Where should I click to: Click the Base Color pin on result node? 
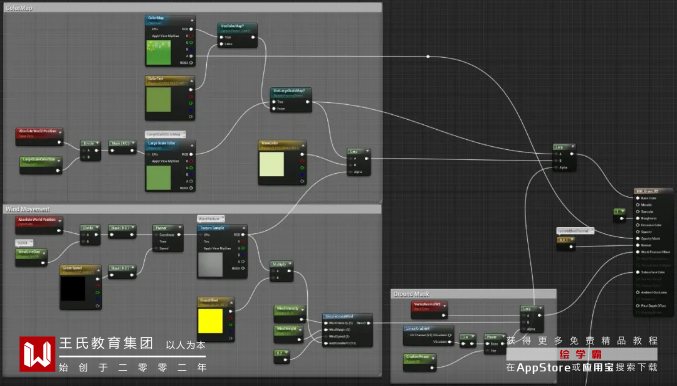pos(638,198)
